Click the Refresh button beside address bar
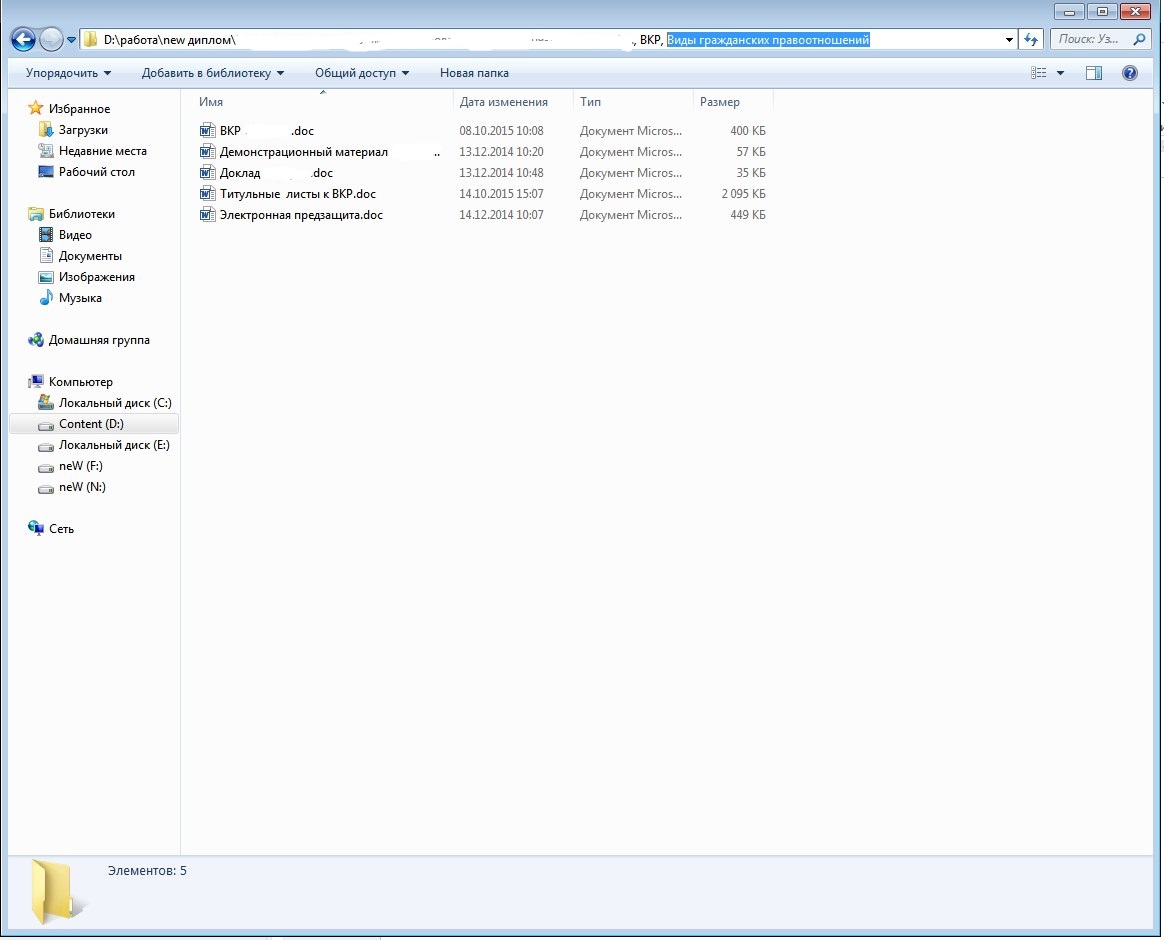This screenshot has width=1164, height=940. click(x=1031, y=40)
